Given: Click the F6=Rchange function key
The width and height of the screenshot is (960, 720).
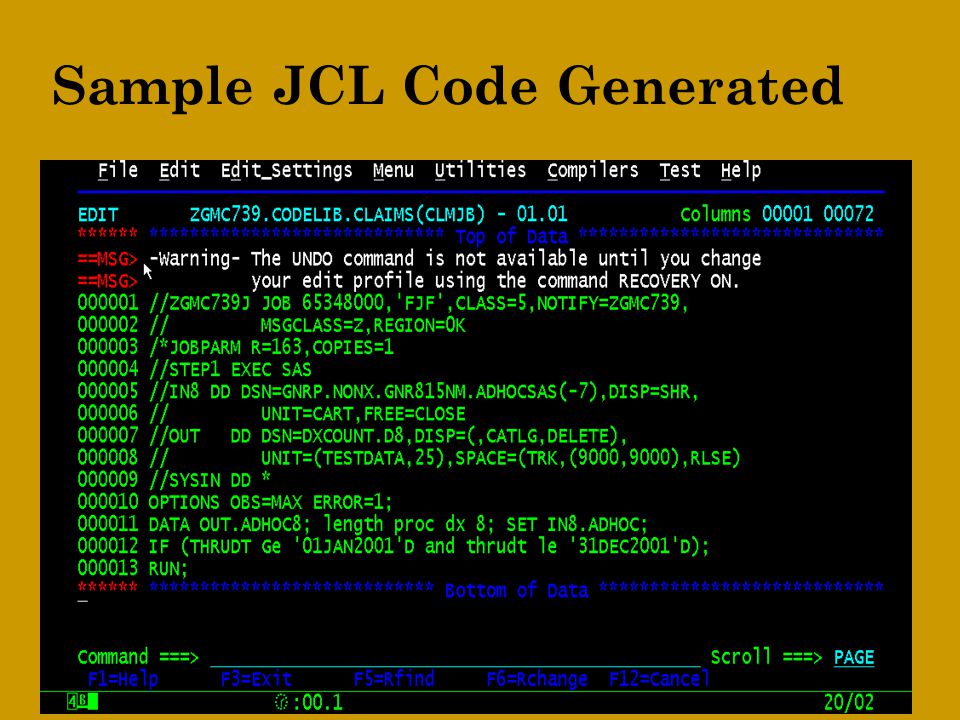Looking at the screenshot, I should click(x=537, y=679).
